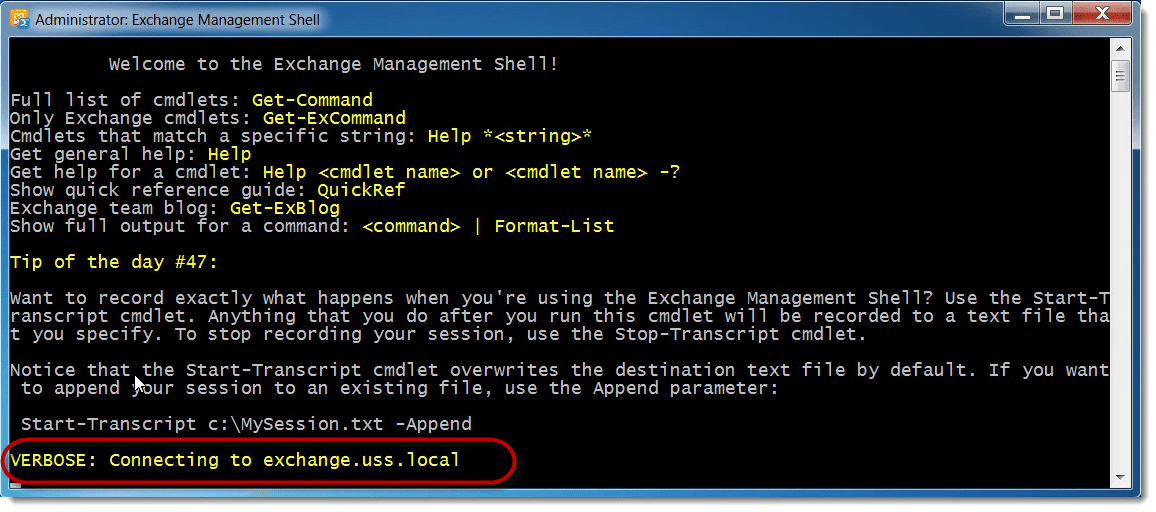
Task: Click the scrollbar down arrow
Action: tap(1121, 477)
